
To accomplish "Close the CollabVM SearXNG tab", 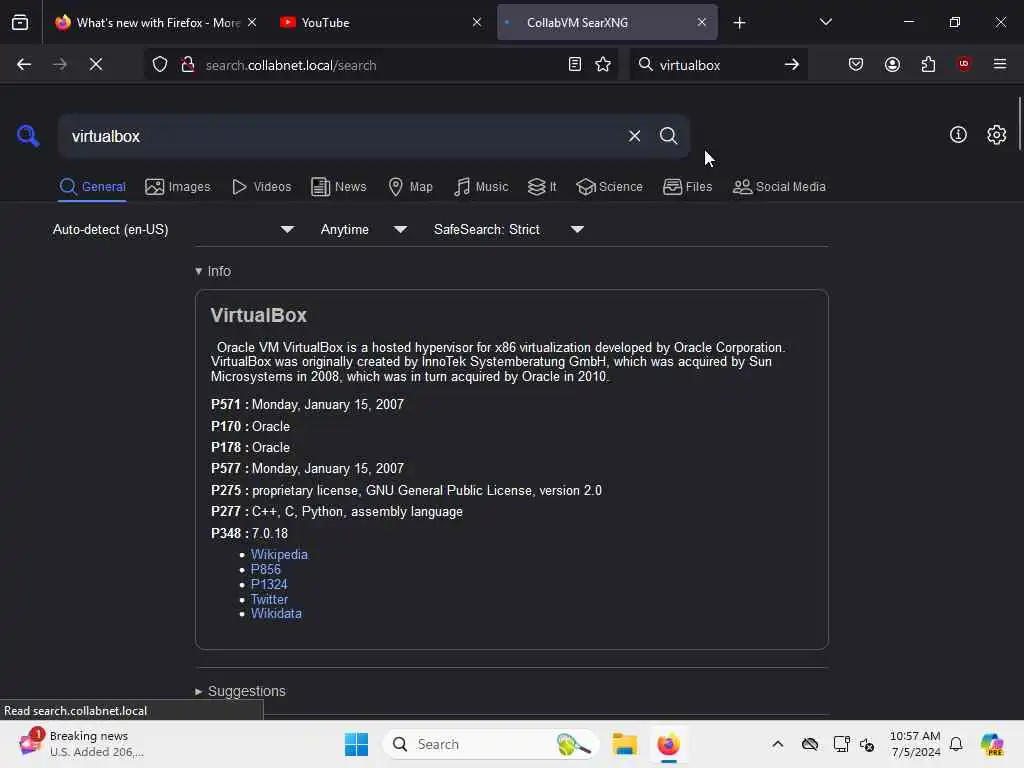I will [701, 22].
